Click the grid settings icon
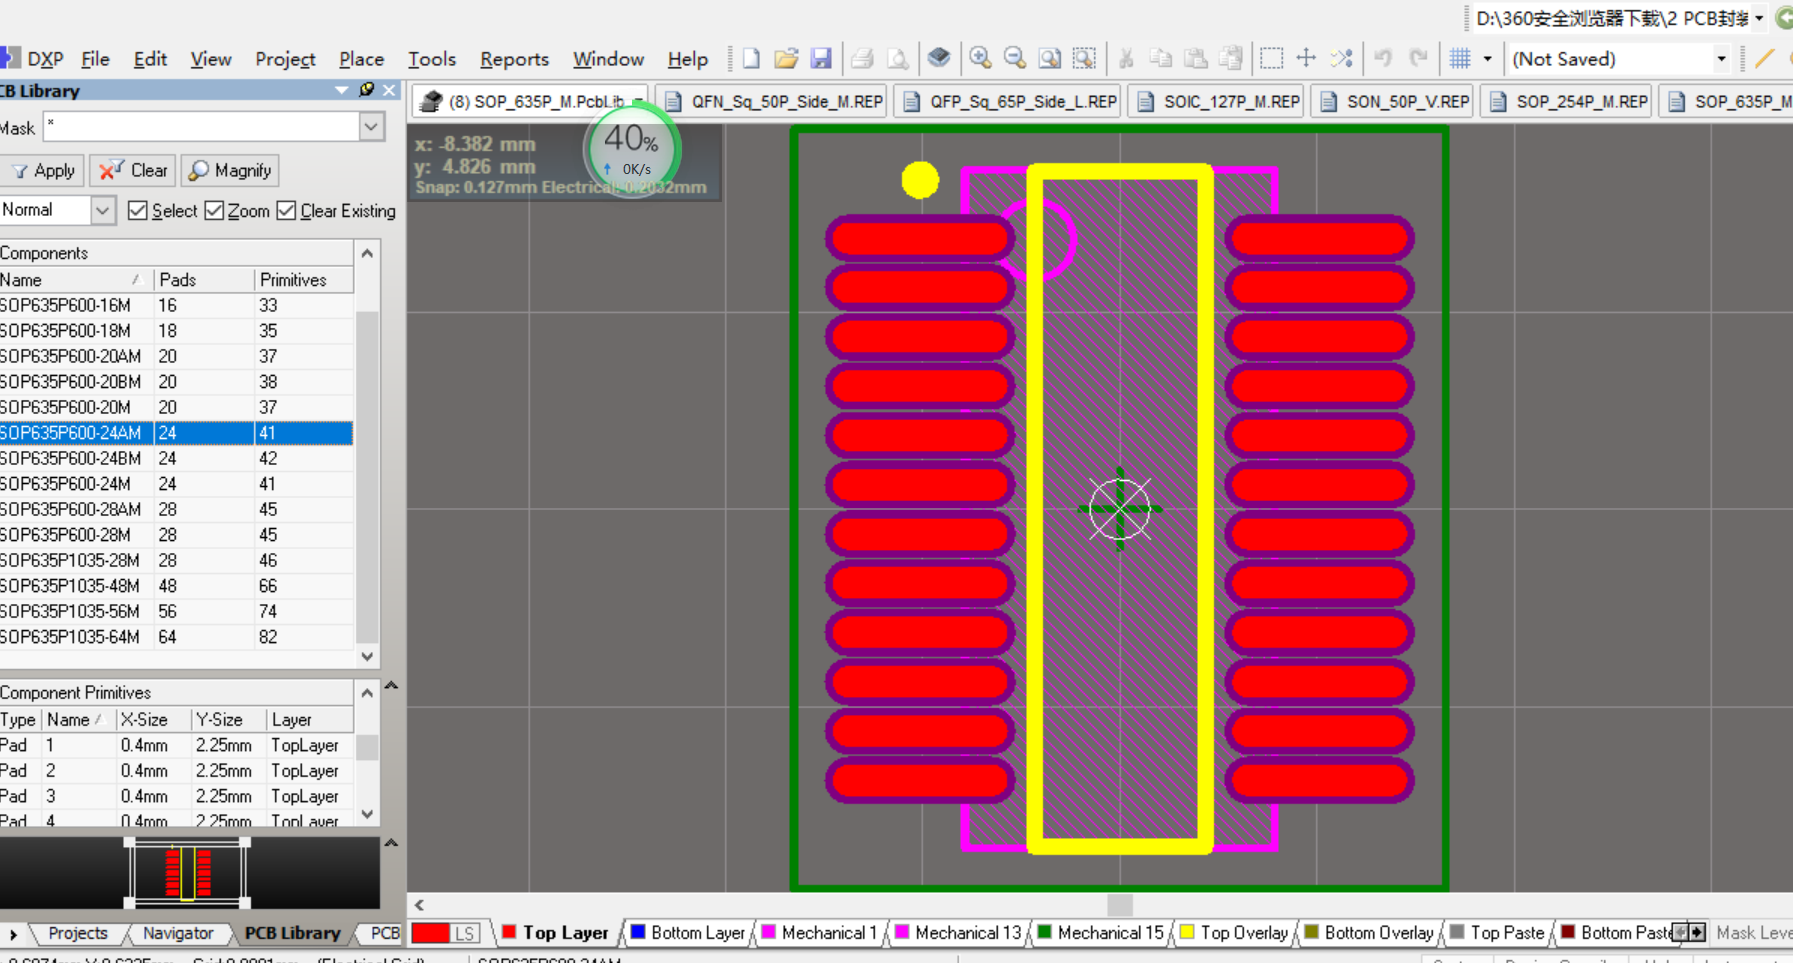The height and width of the screenshot is (963, 1793). (x=1460, y=58)
